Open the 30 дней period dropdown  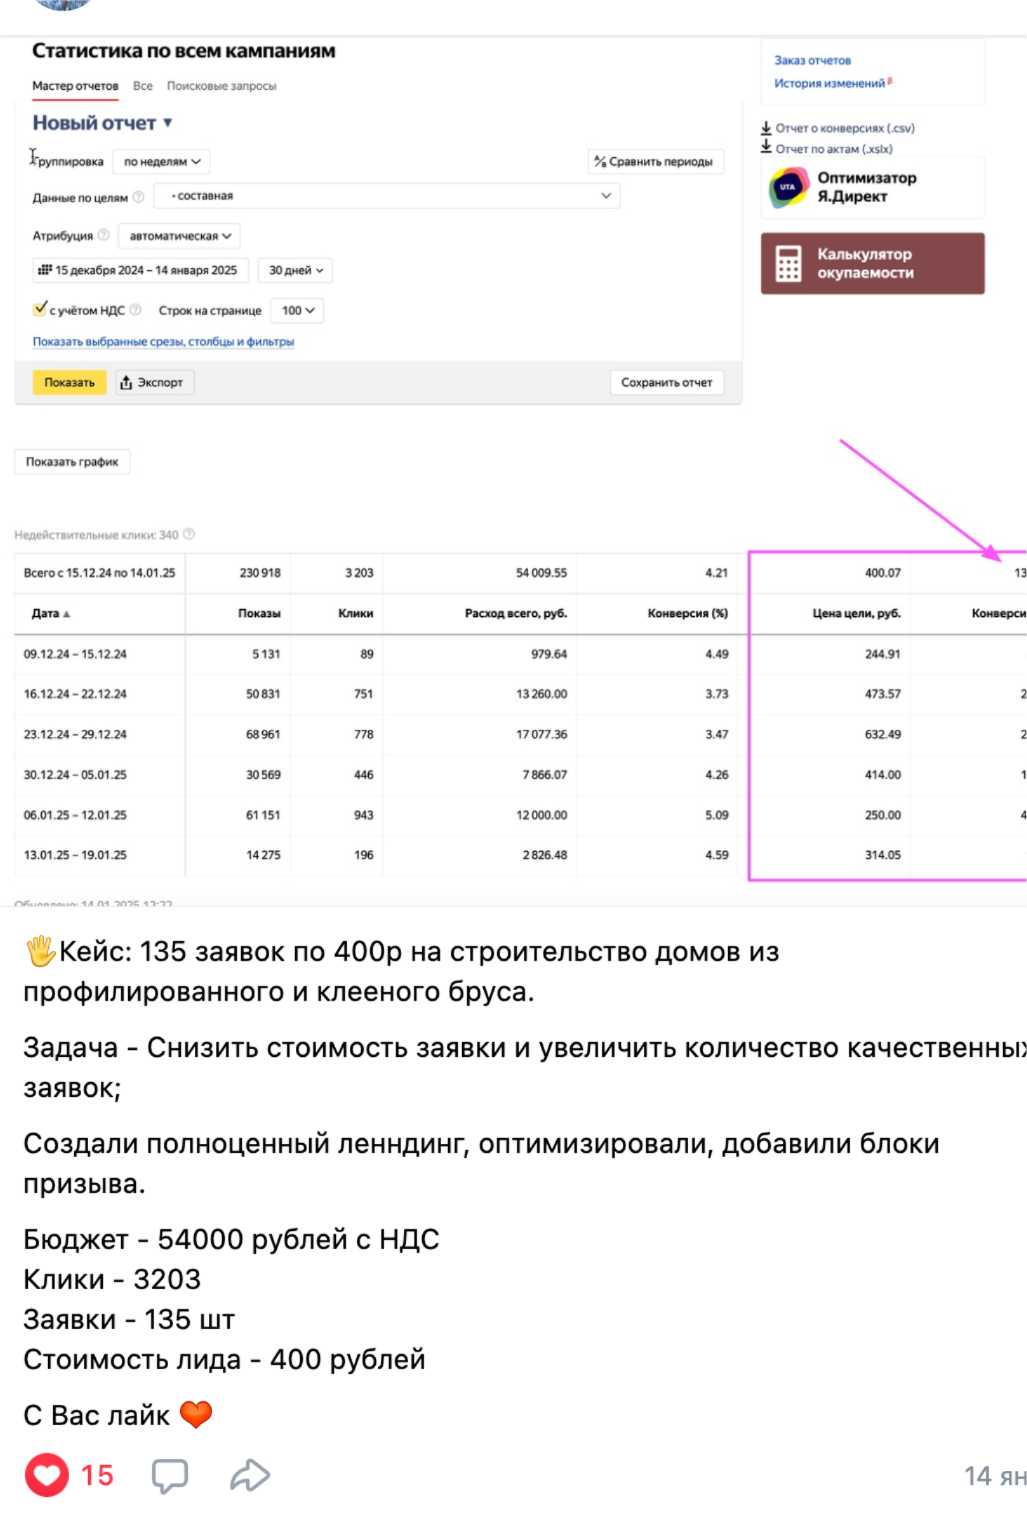pos(295,270)
